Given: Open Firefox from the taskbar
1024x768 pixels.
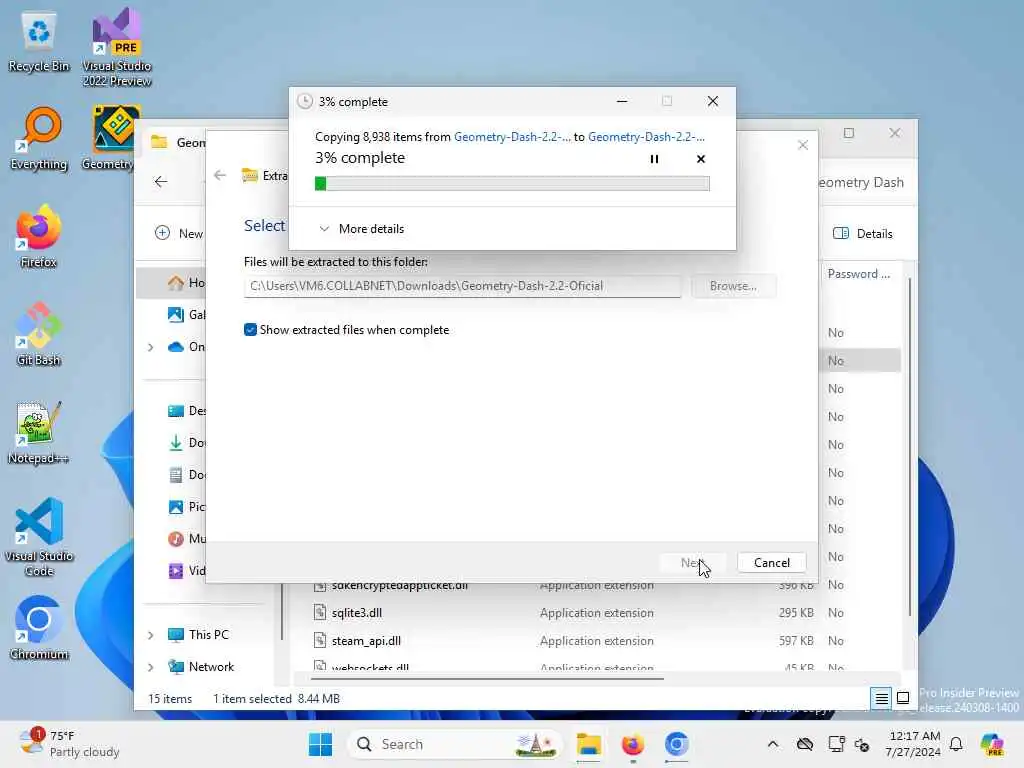Looking at the screenshot, I should coord(632,744).
